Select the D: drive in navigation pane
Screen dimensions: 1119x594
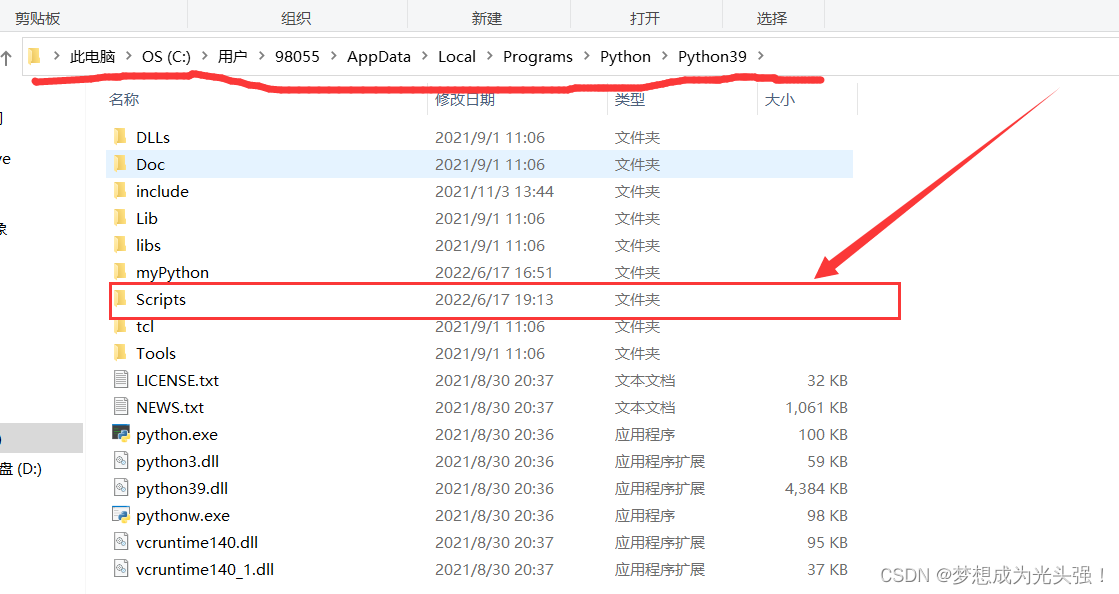21,469
